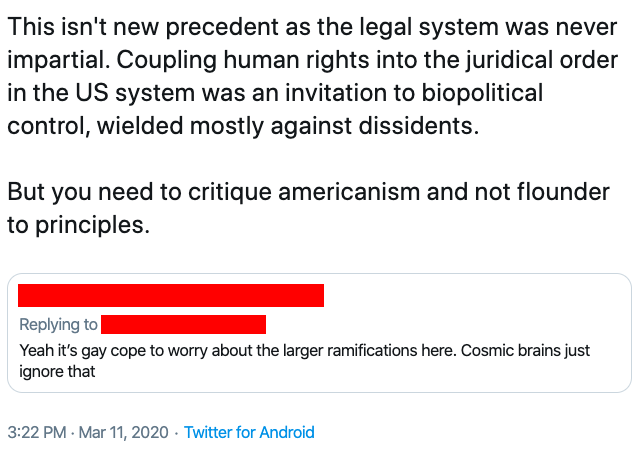The image size is (638, 450).
Task: Click the phrase 'Cosmic brains' in quoted tweet
Action: point(530,352)
